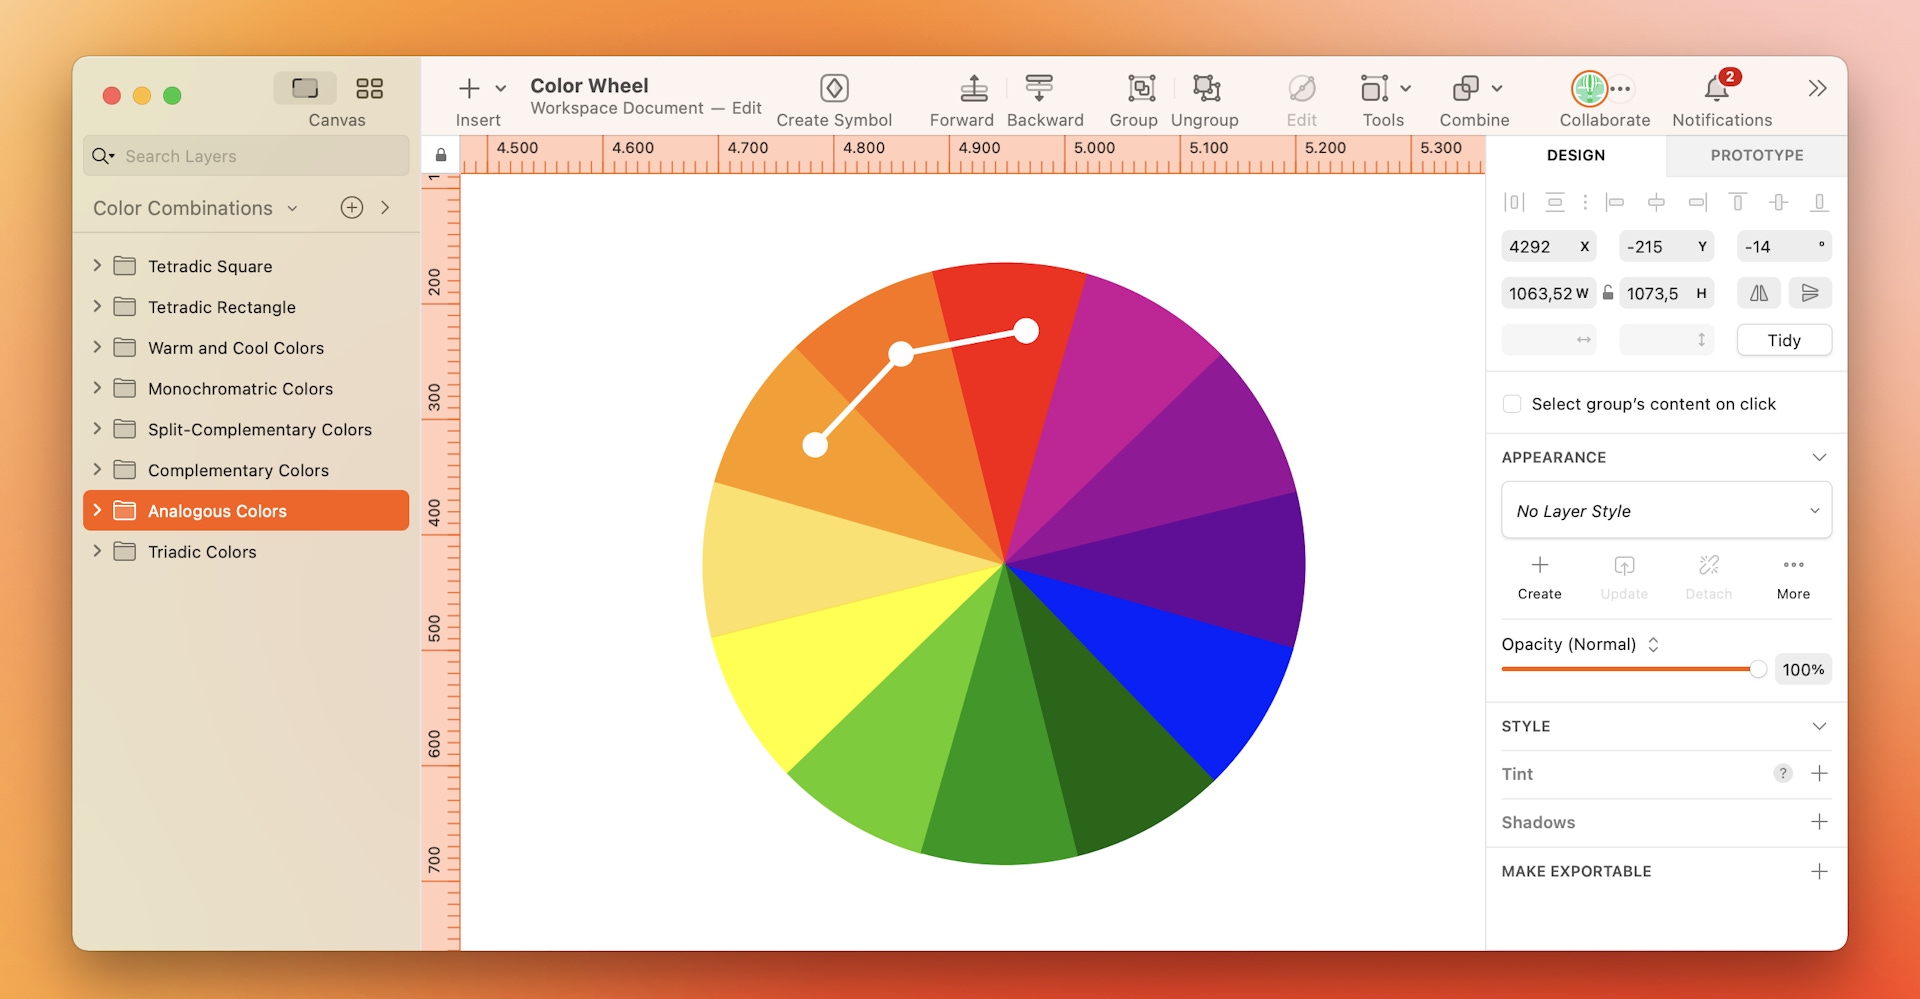Click Edit next to Workspace Document
Image resolution: width=1920 pixels, height=999 pixels.
coord(747,107)
